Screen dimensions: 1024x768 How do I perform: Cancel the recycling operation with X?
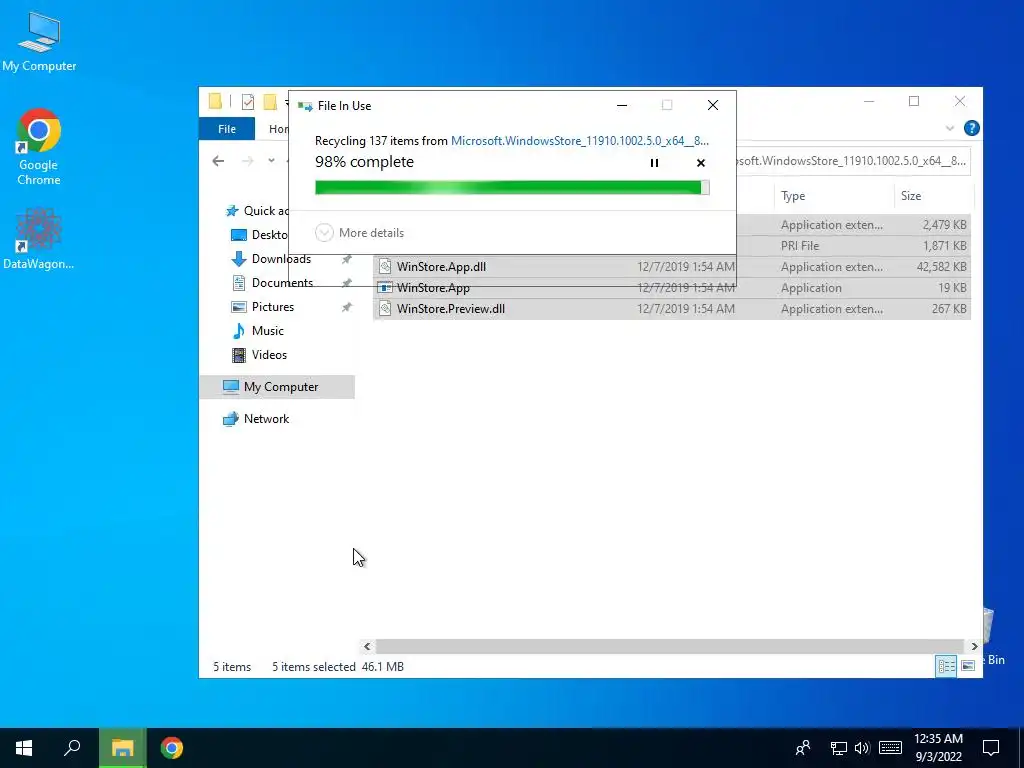(x=701, y=163)
